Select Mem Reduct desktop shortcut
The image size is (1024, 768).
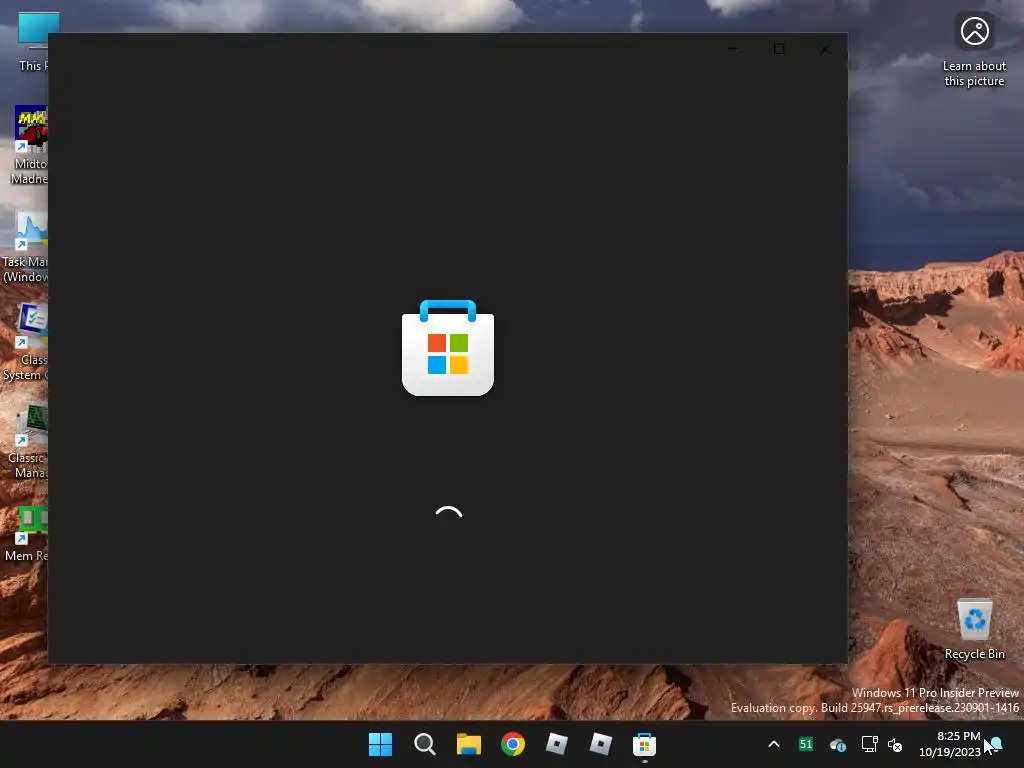click(27, 534)
